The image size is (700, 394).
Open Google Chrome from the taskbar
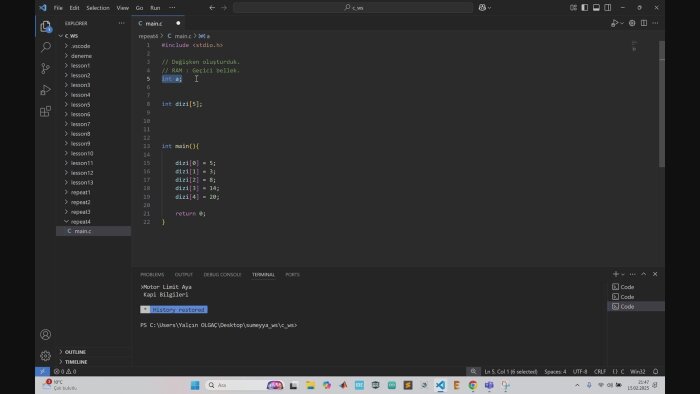pos(473,385)
